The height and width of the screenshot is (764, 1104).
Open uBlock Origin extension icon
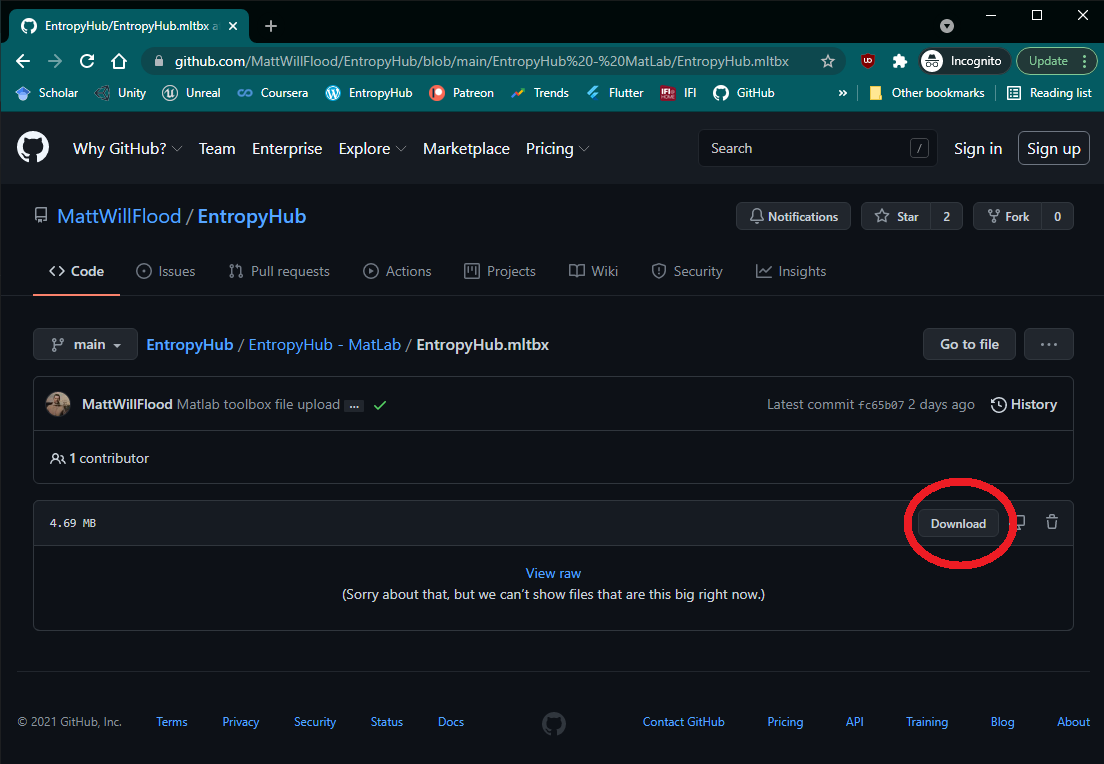pos(867,61)
